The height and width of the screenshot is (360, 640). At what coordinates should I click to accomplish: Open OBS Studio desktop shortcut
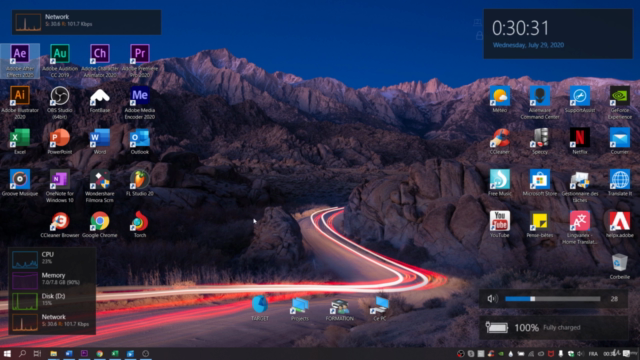tap(60, 102)
